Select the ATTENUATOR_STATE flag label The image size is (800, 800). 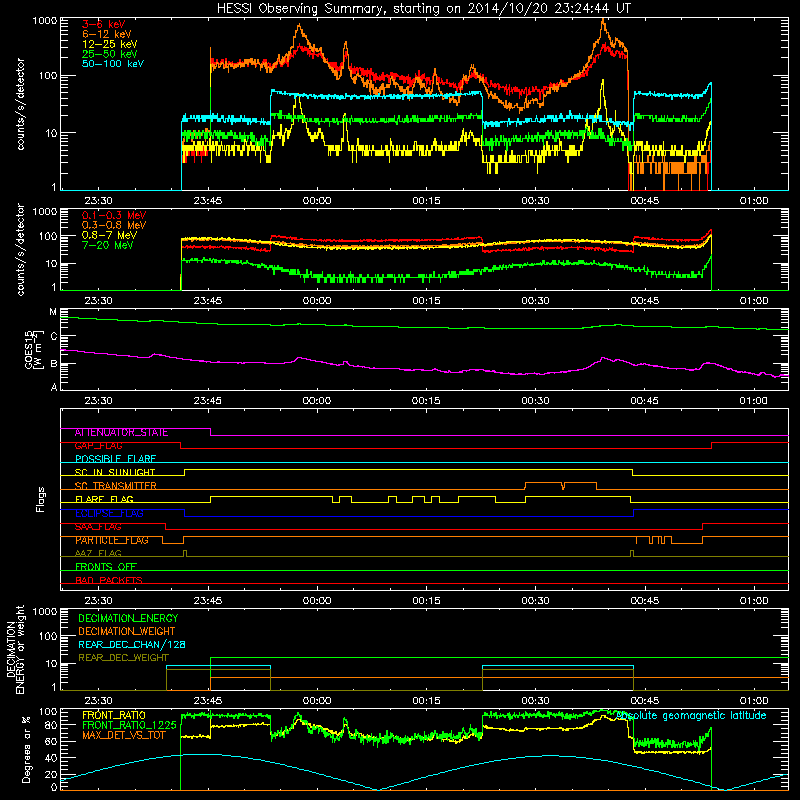pyautogui.click(x=121, y=433)
